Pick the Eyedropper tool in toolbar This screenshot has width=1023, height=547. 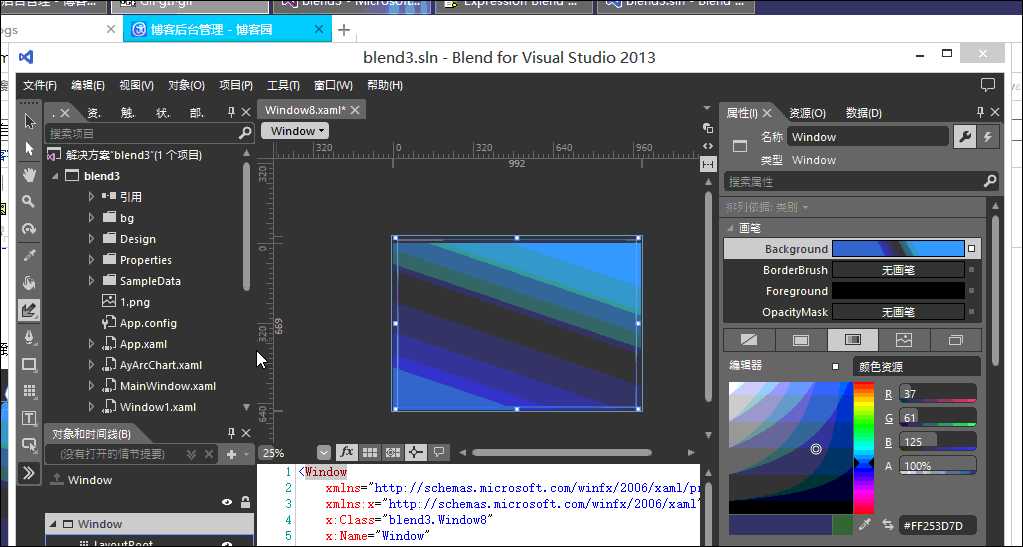29,255
